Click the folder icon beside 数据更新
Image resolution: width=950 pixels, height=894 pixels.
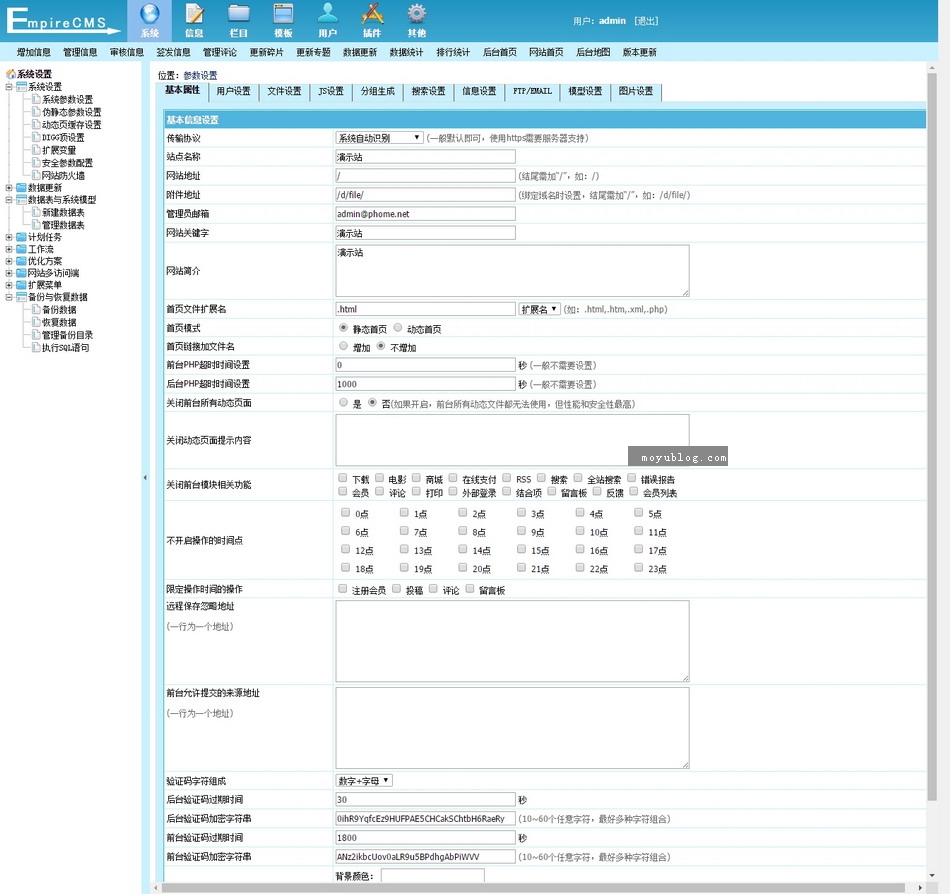tap(21, 188)
